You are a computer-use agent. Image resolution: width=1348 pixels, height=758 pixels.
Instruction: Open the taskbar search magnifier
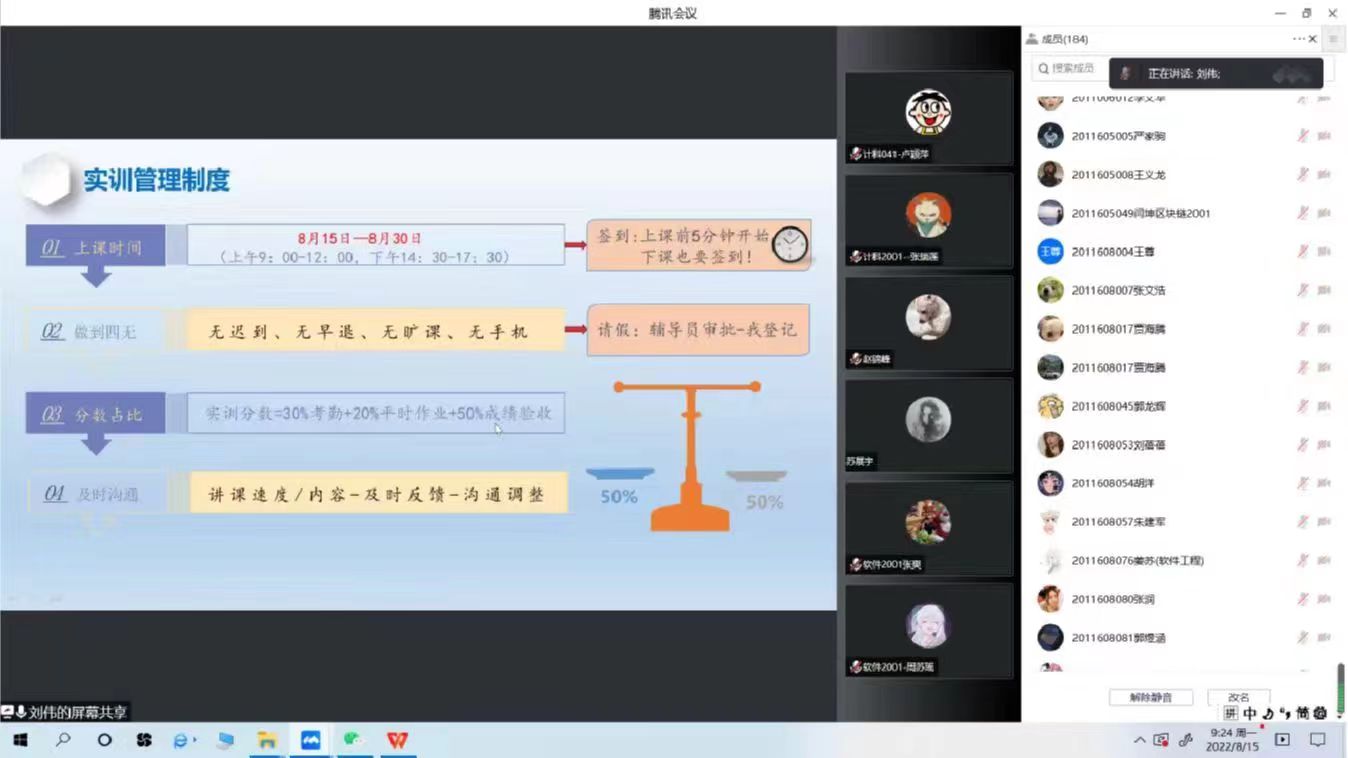tap(63, 740)
